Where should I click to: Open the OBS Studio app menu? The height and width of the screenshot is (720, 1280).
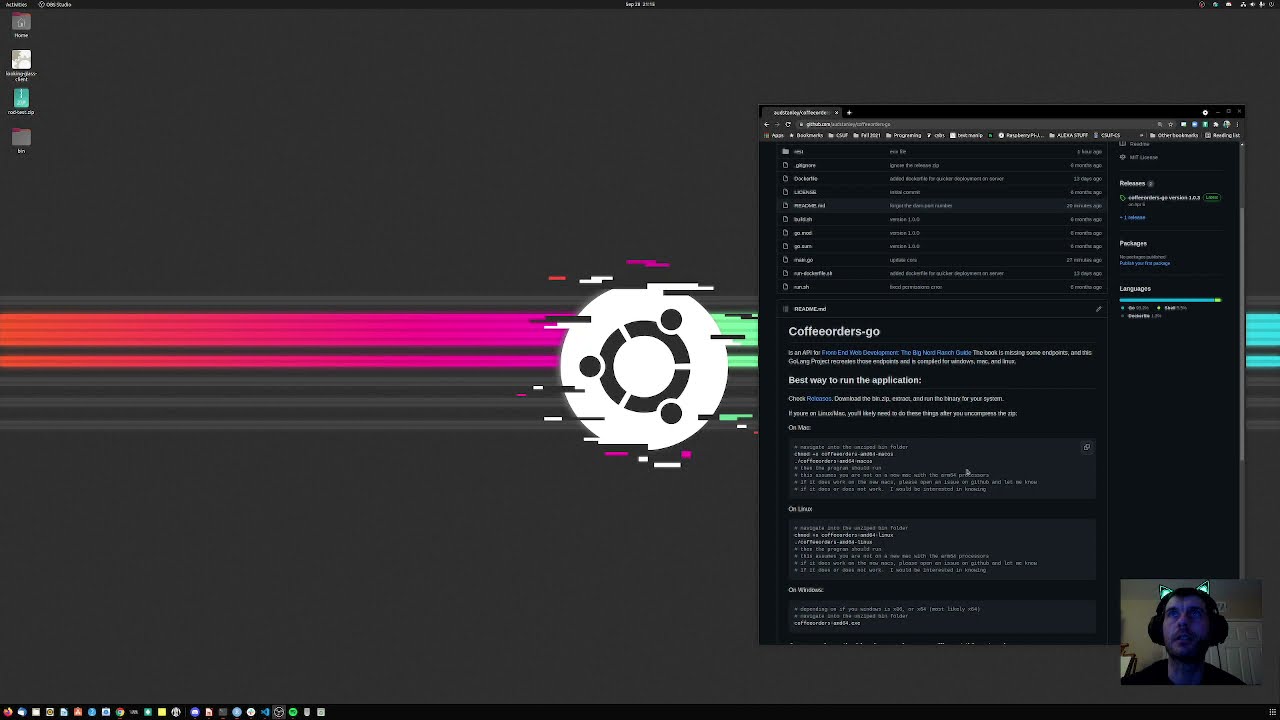pyautogui.click(x=55, y=4)
